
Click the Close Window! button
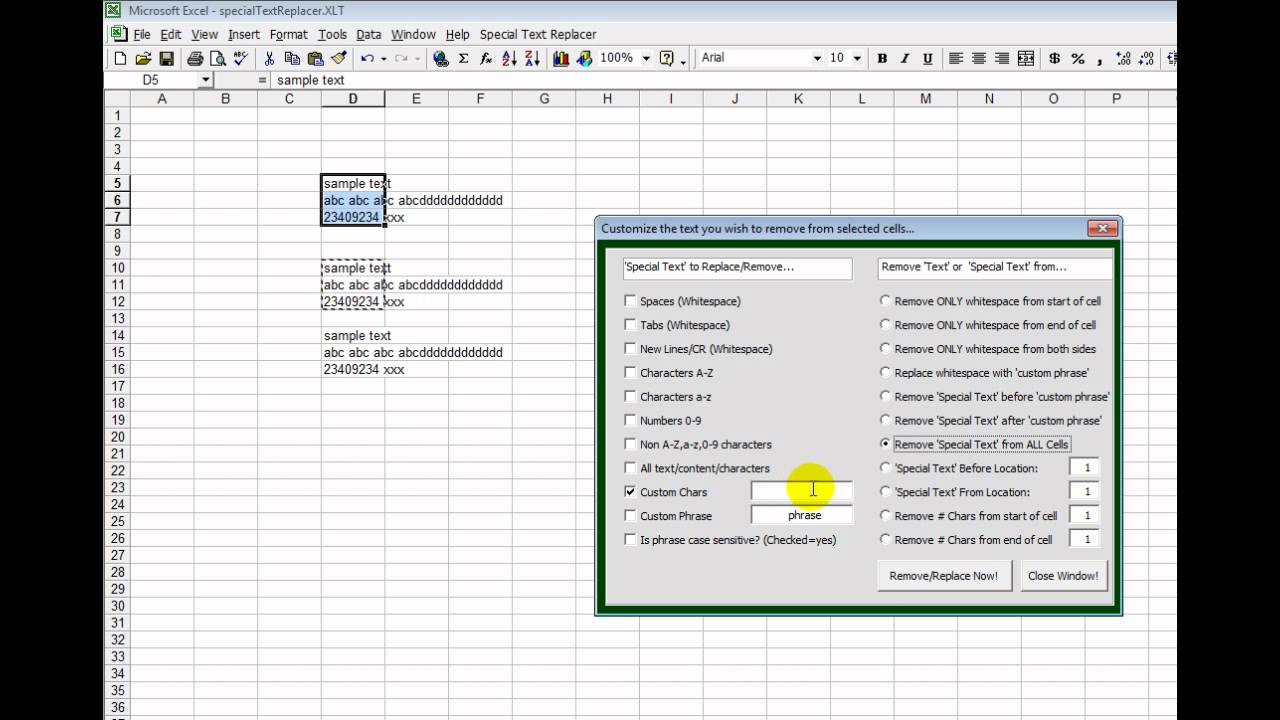tap(1063, 576)
